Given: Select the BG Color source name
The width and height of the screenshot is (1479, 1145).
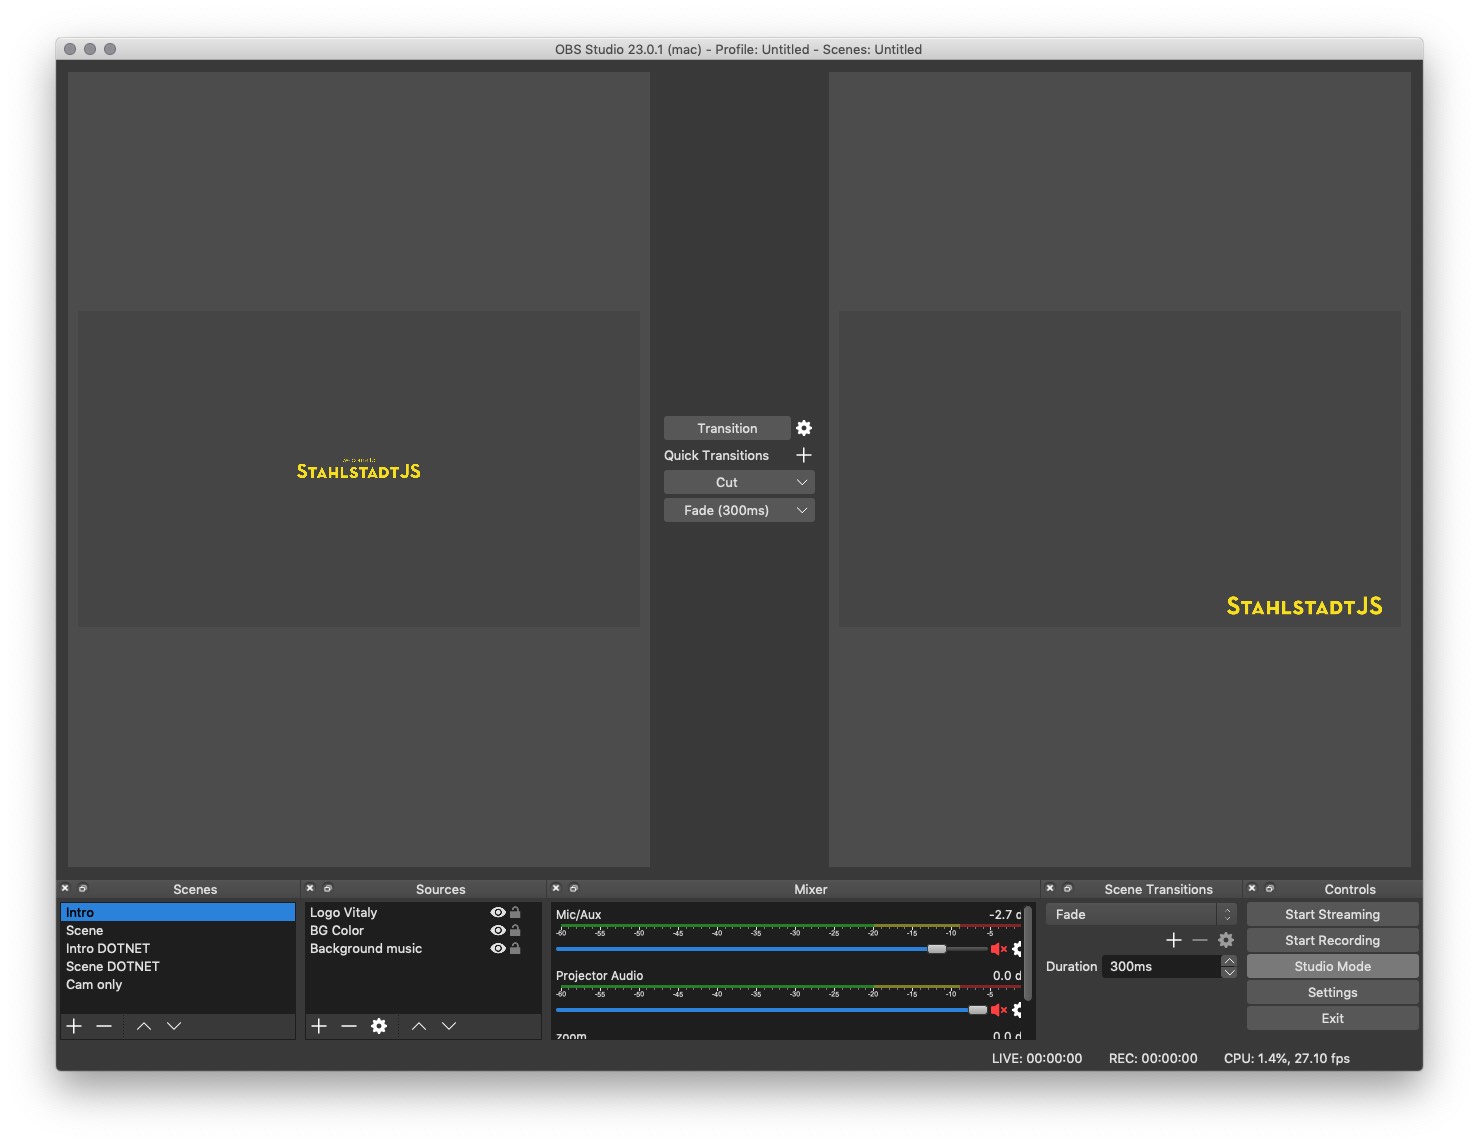Looking at the screenshot, I should coord(337,930).
